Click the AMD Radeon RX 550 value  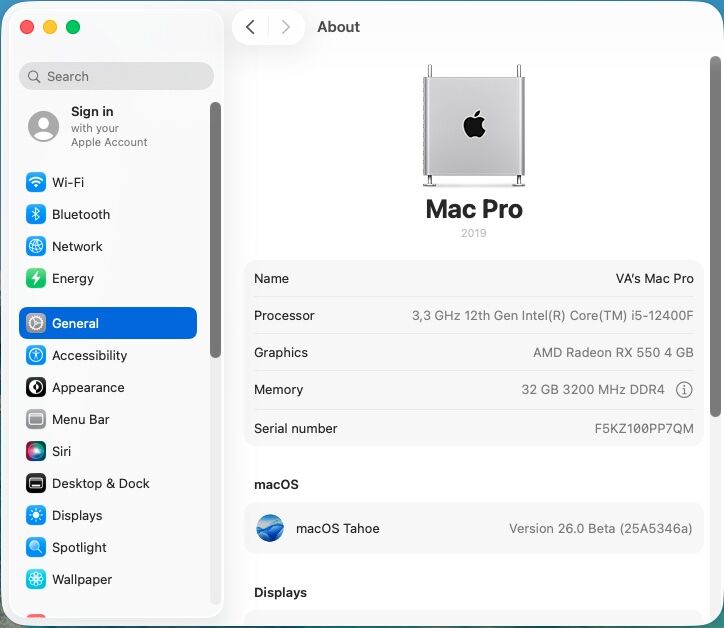point(613,352)
